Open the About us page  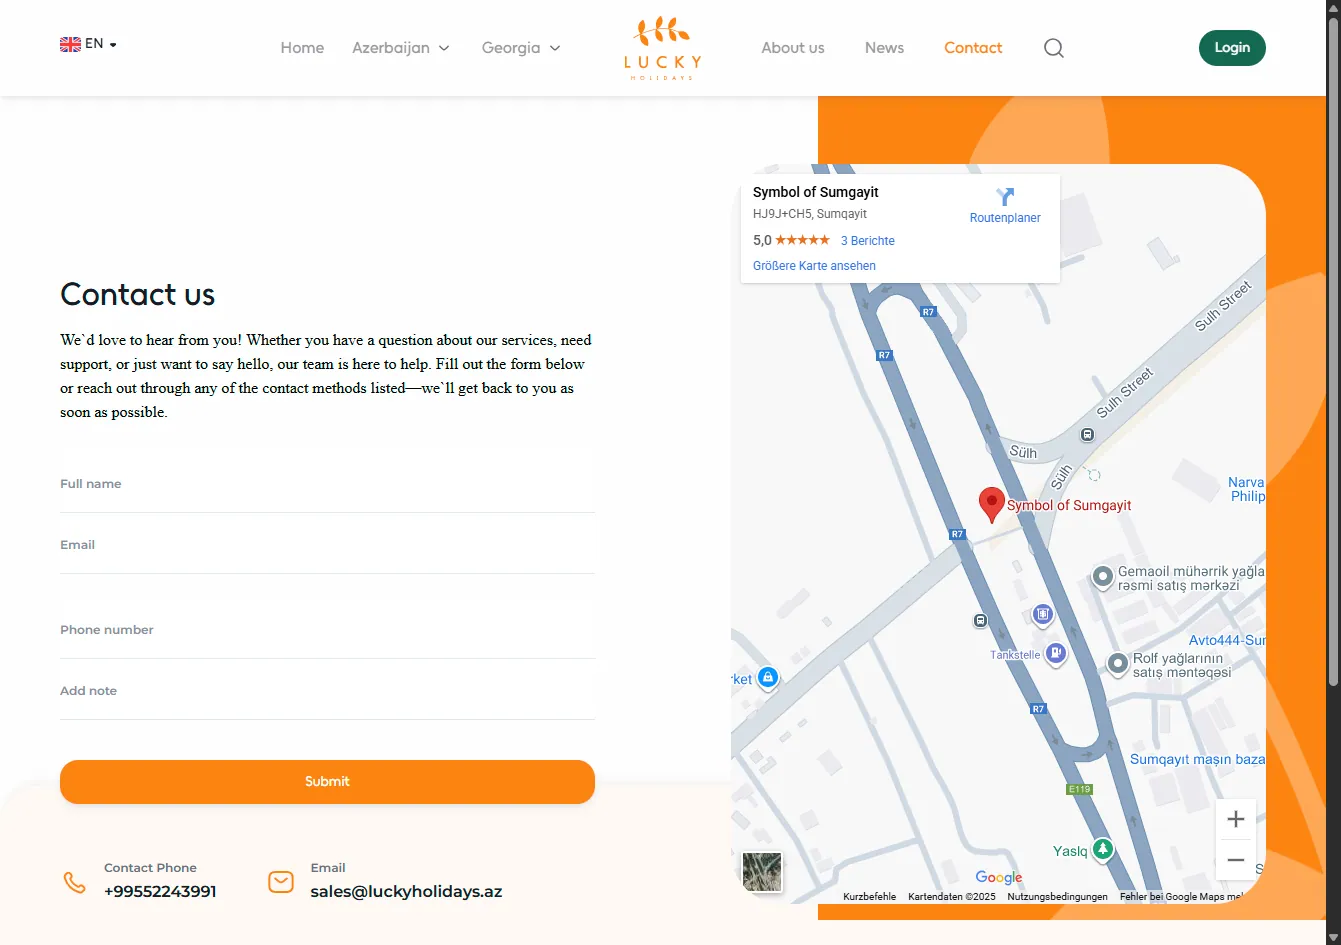[793, 48]
